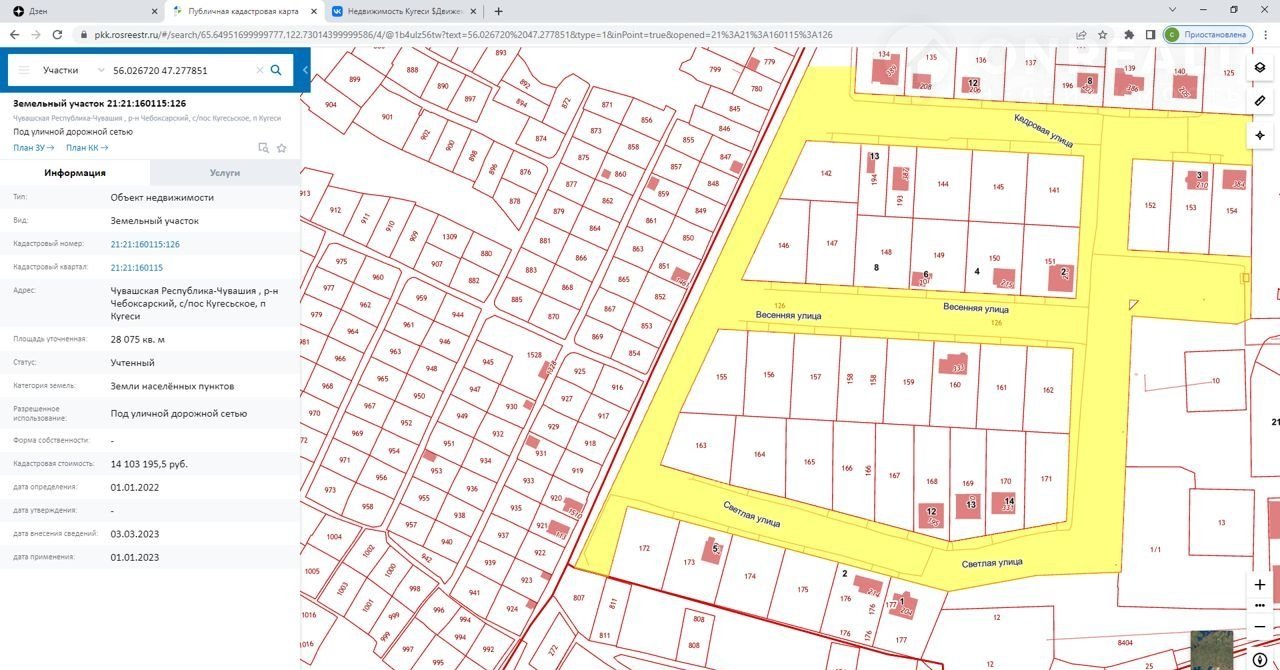
Task: Zoom in on the map
Action: [1259, 584]
